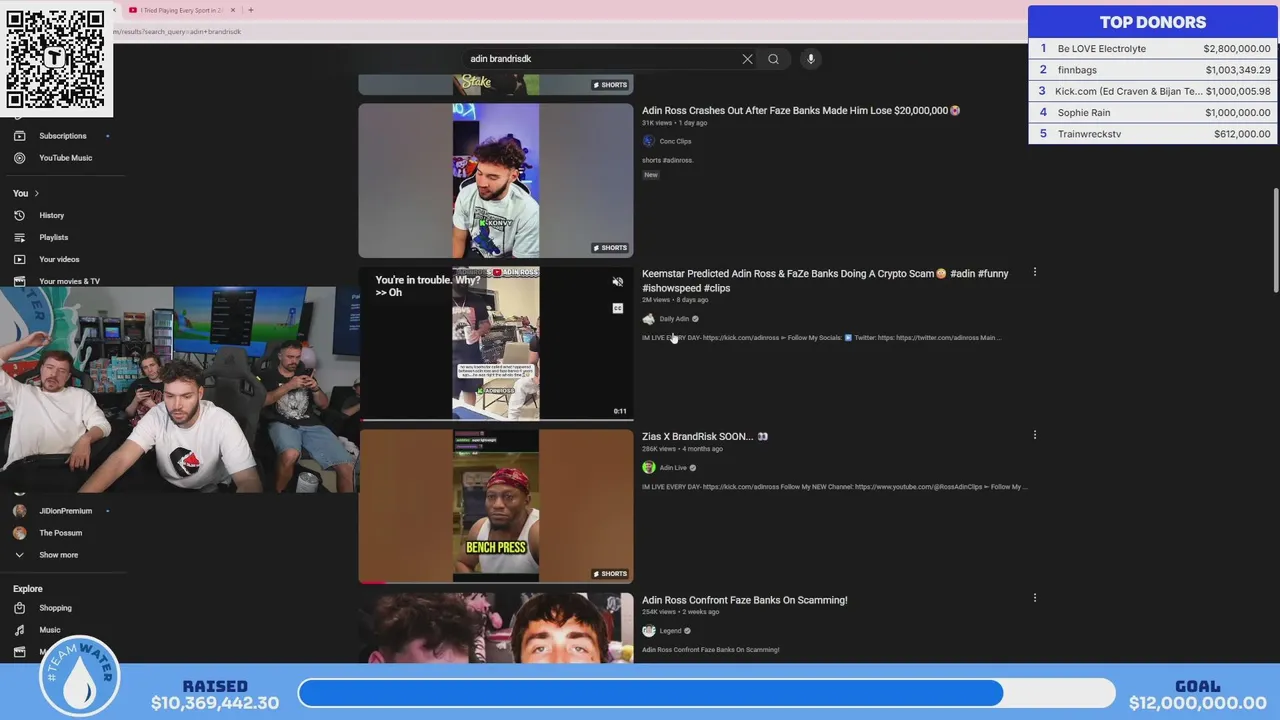
Task: Click the Conc Clips channel avatar
Action: [x=648, y=141]
